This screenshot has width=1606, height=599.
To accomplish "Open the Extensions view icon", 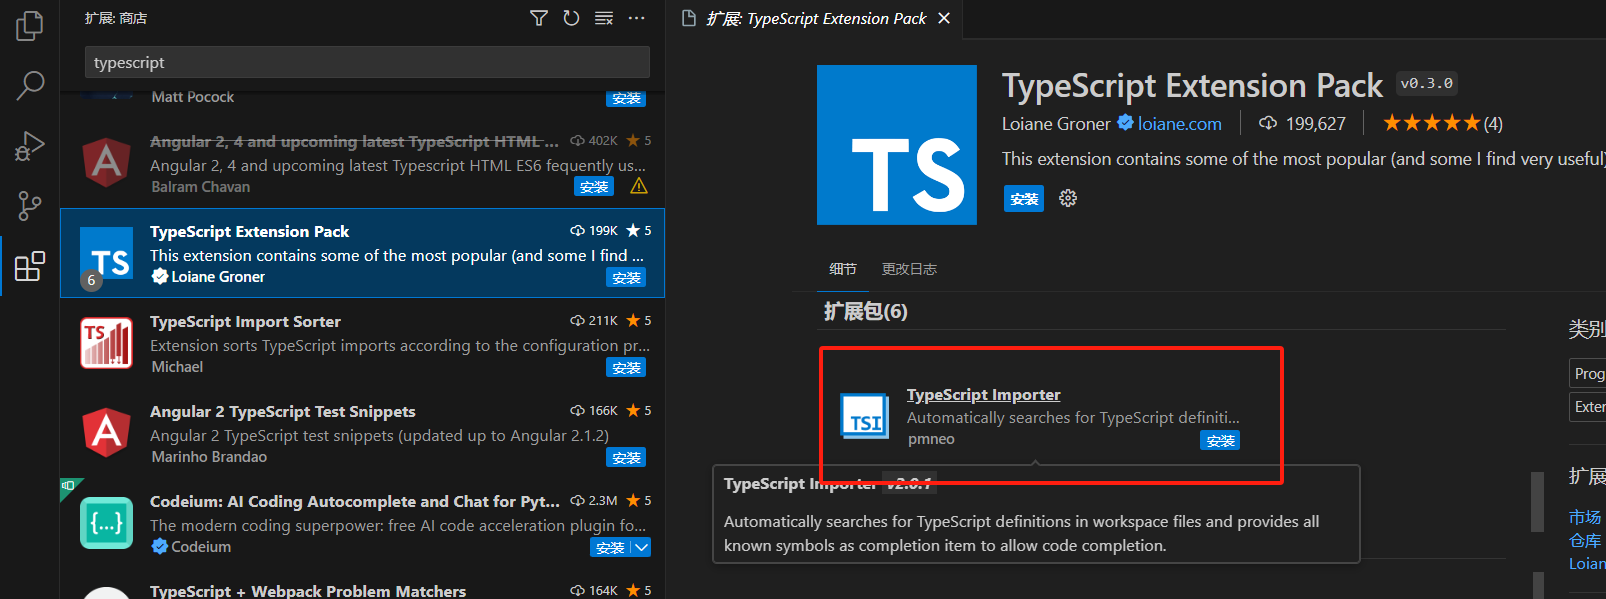I will click(x=30, y=266).
